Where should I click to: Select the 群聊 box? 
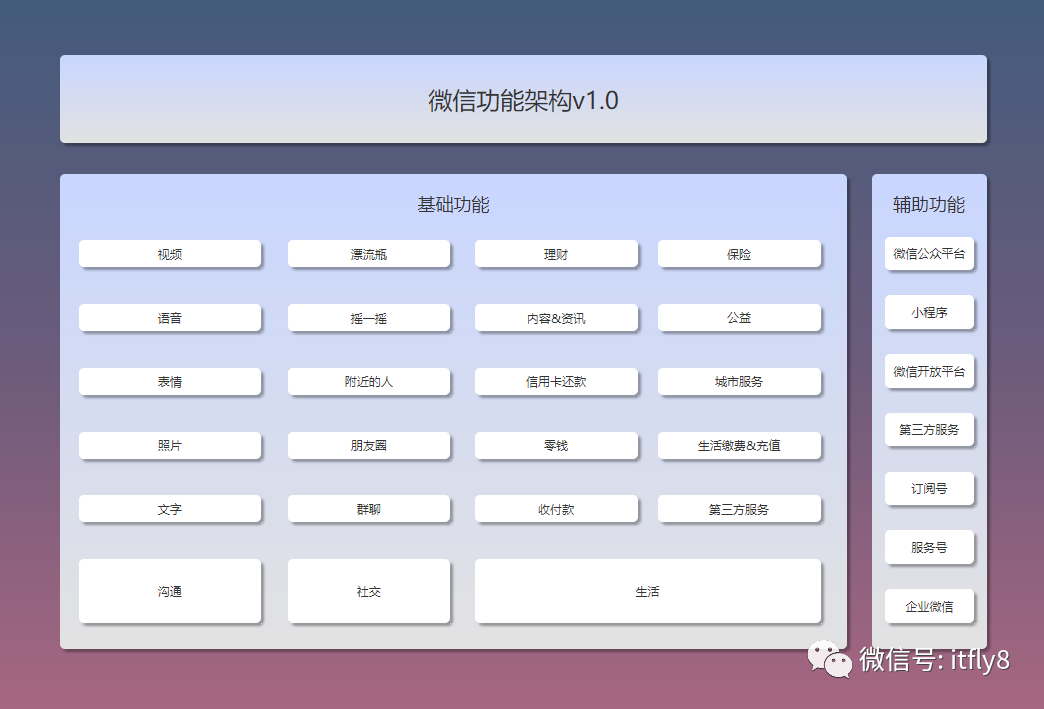click(369, 509)
